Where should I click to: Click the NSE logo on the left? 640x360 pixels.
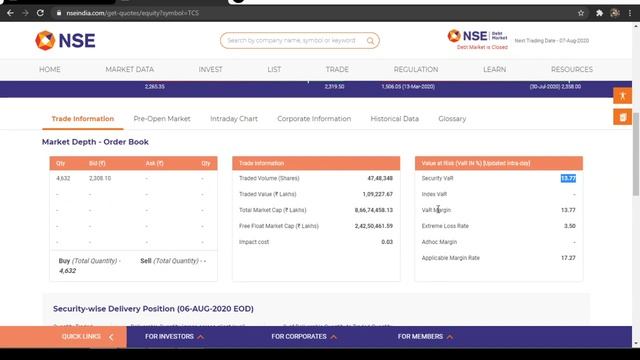(65, 40)
